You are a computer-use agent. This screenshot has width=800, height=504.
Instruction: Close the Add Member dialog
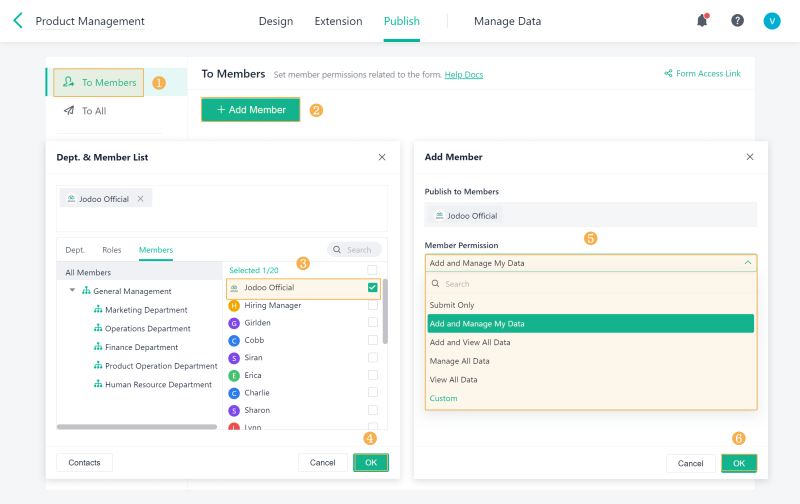[750, 157]
